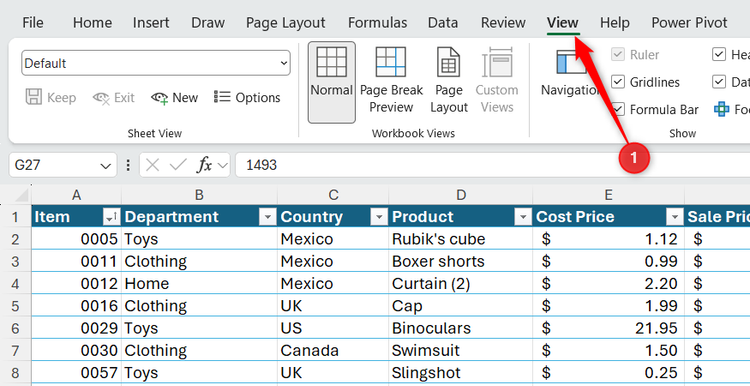The width and height of the screenshot is (750, 386).
Task: Open the Draw tab
Action: (208, 22)
